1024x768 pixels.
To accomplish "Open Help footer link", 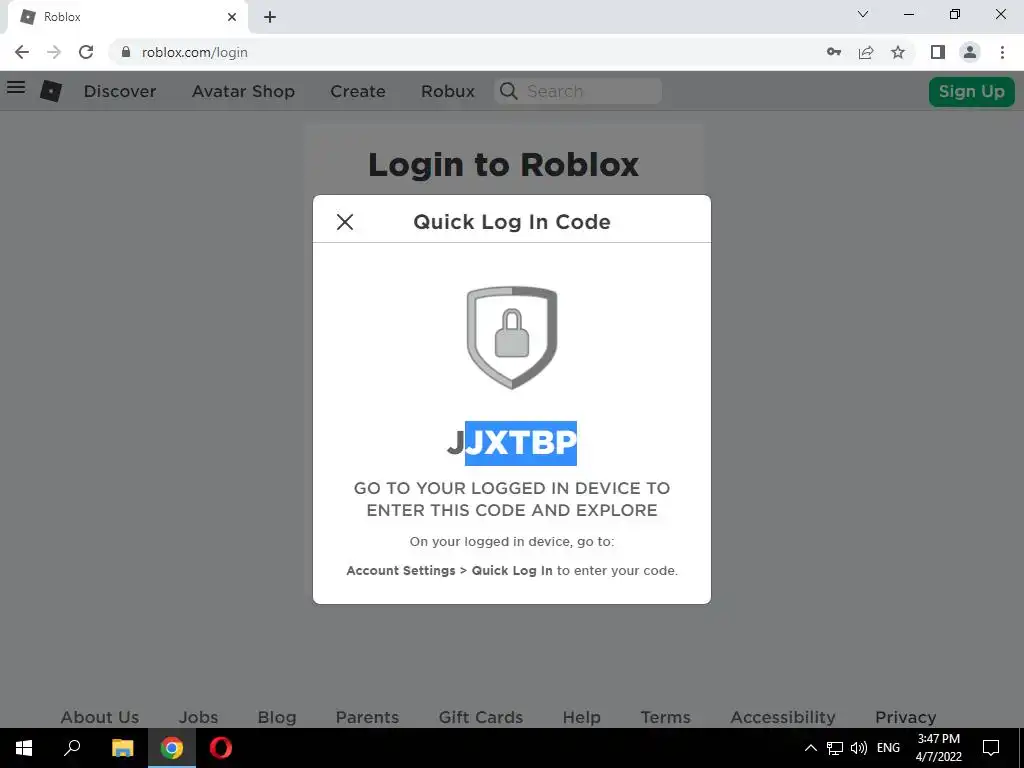I will (x=582, y=717).
